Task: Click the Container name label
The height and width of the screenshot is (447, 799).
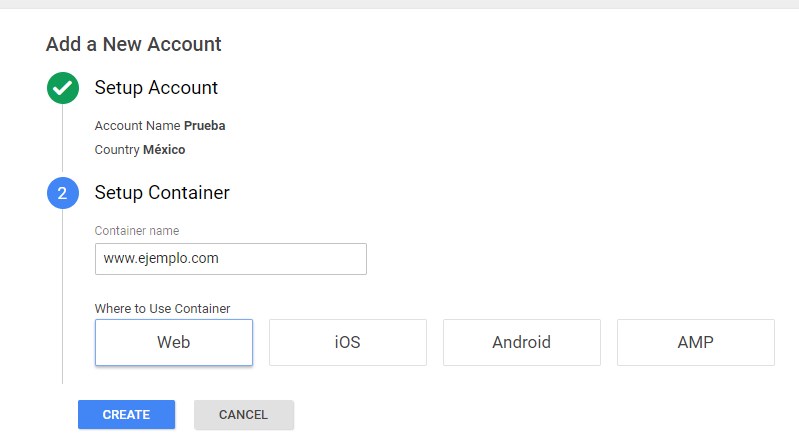Action: 137,230
